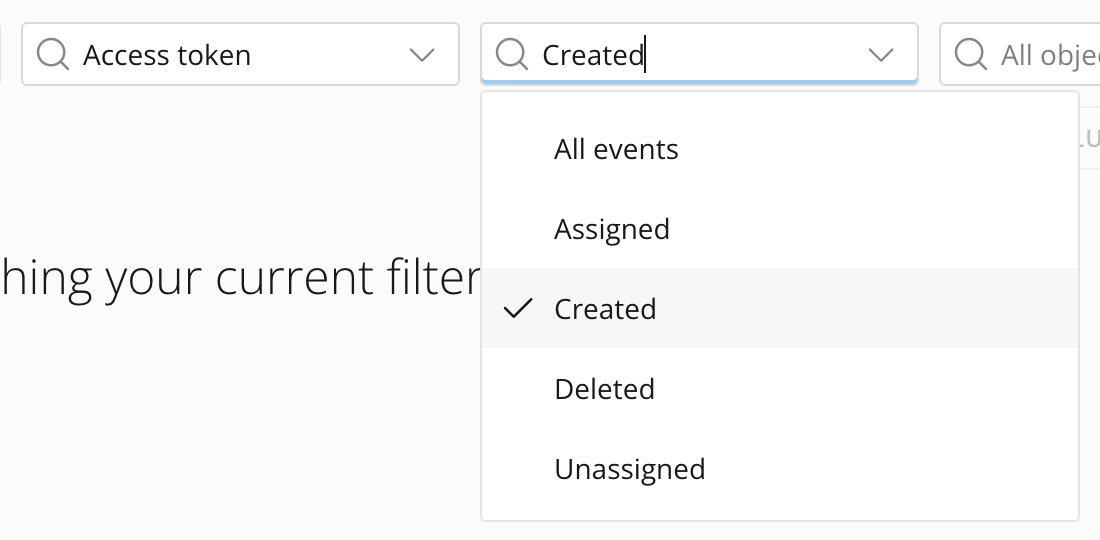Select the Assigned option
The width and height of the screenshot is (1100, 540).
click(x=779, y=229)
